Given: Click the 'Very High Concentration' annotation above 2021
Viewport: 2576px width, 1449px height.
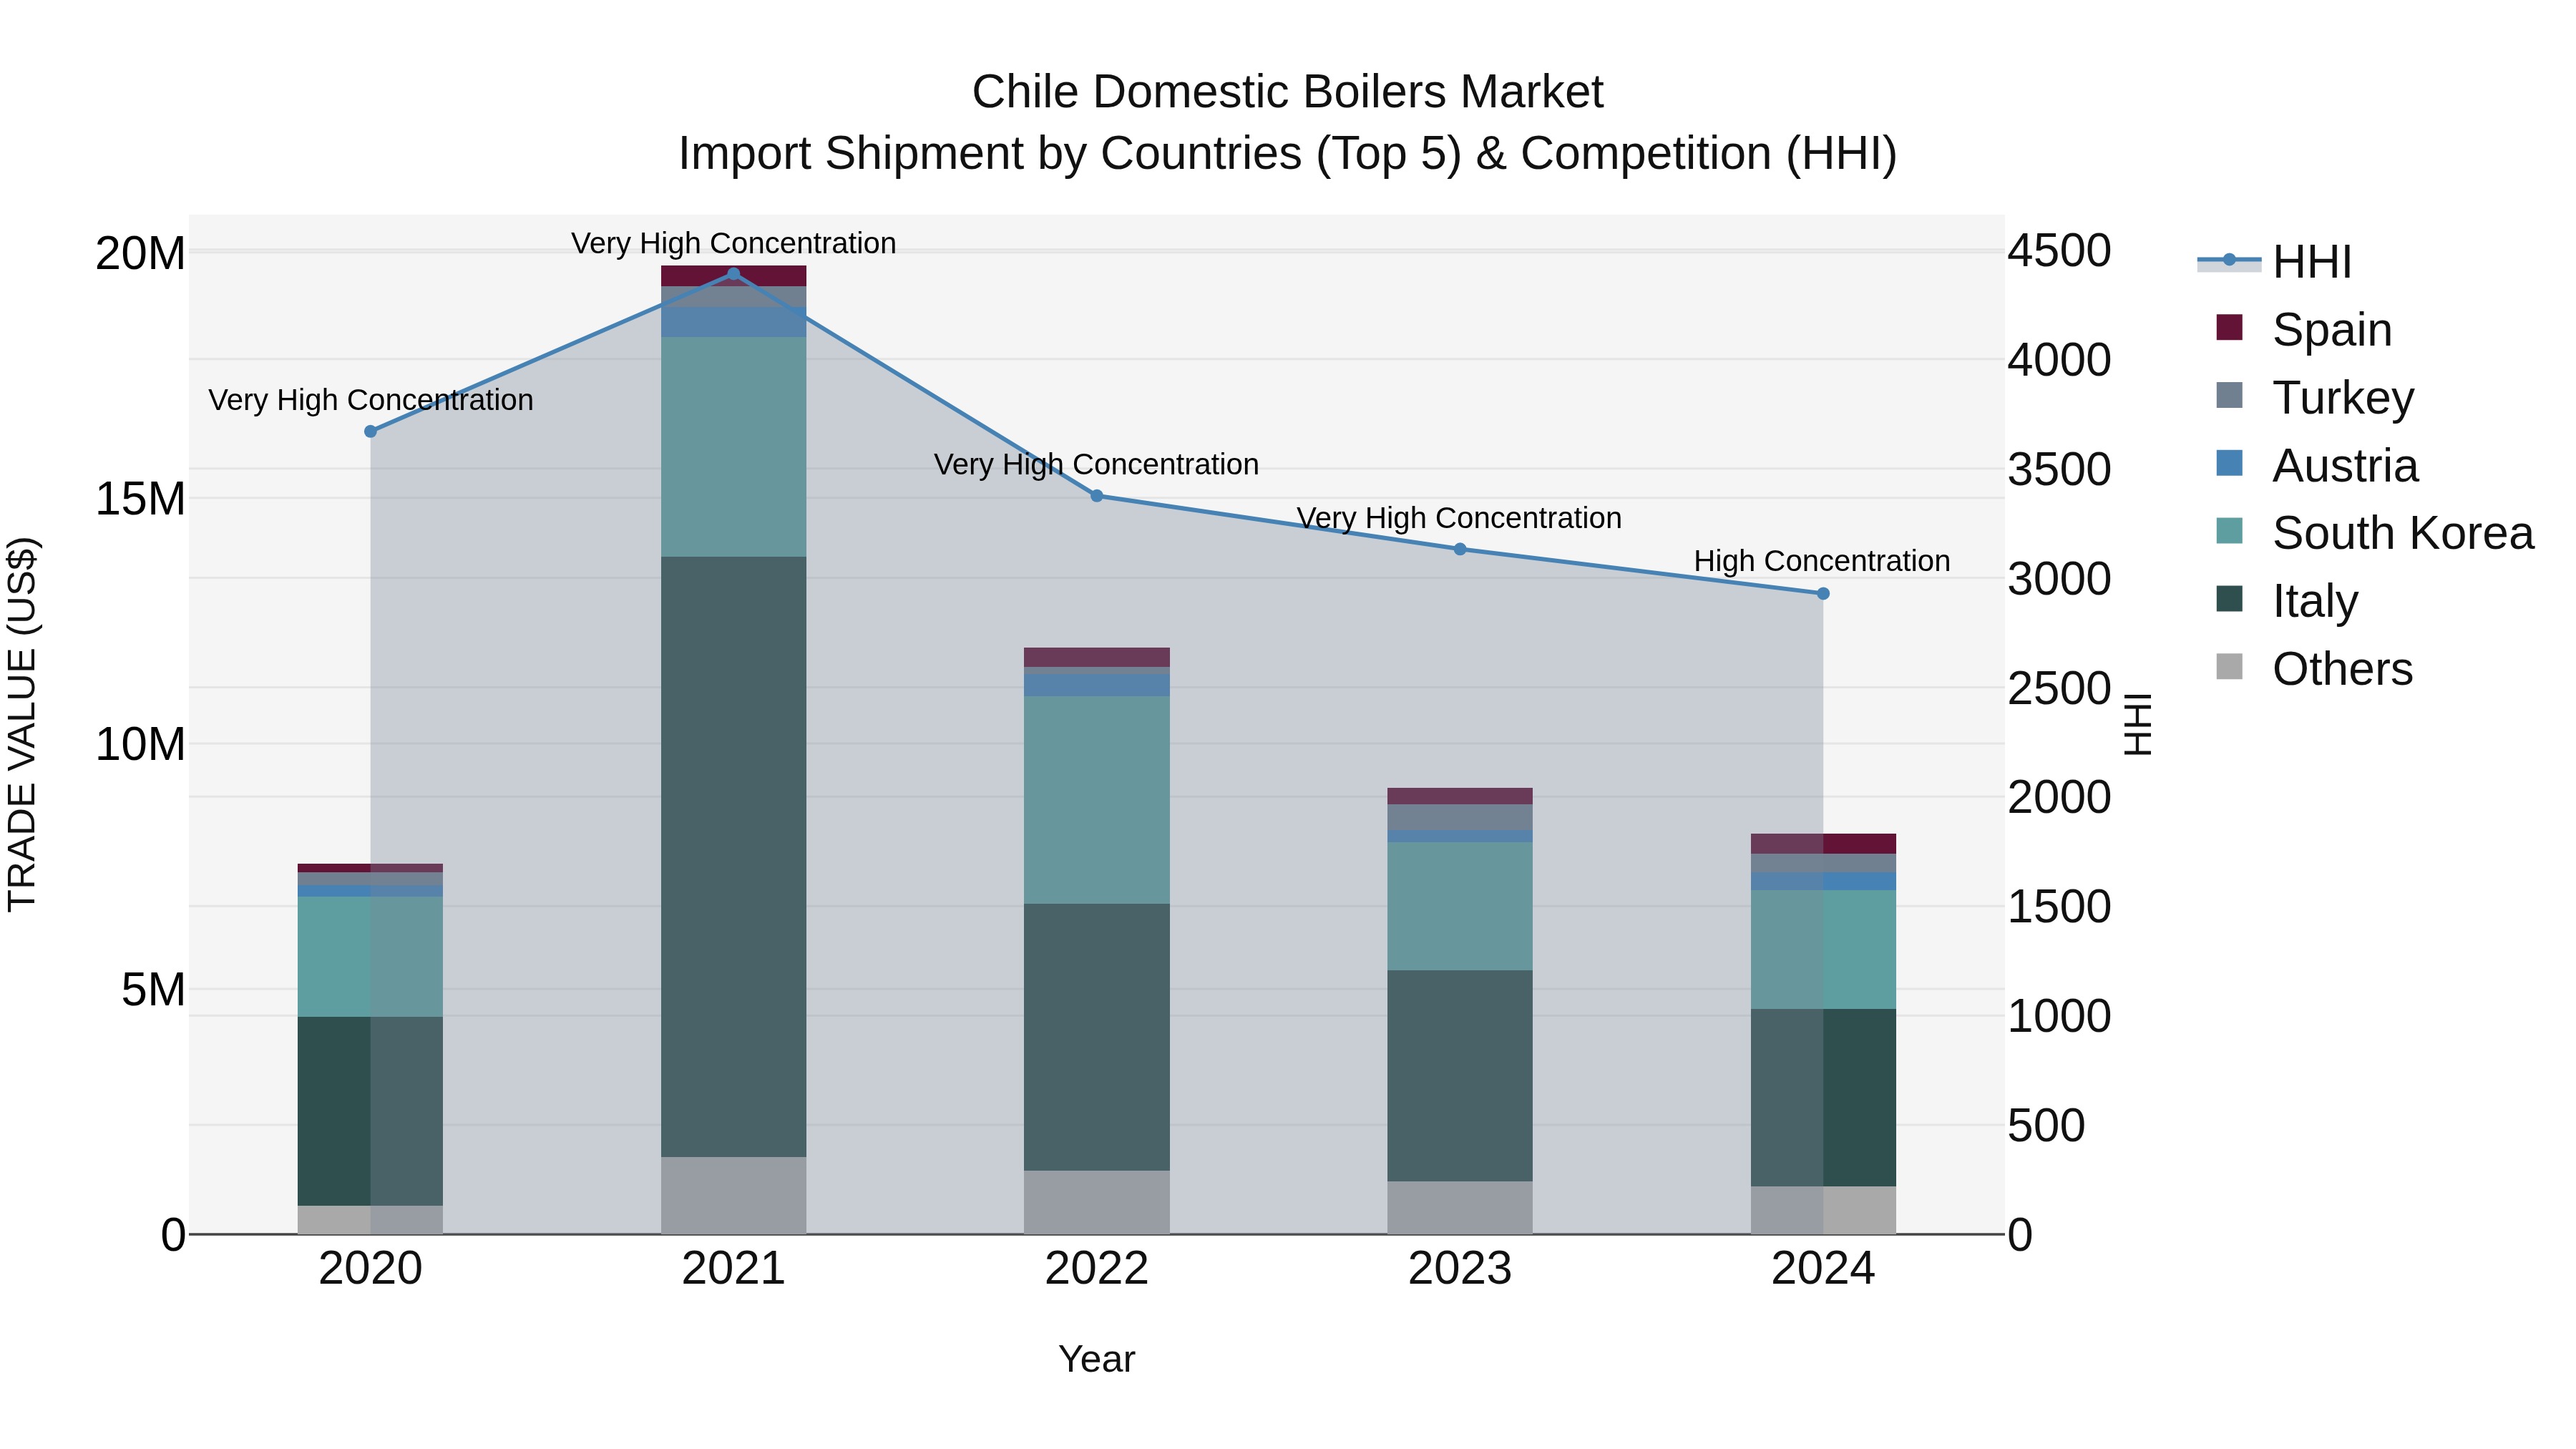Looking at the screenshot, I should (733, 243).
